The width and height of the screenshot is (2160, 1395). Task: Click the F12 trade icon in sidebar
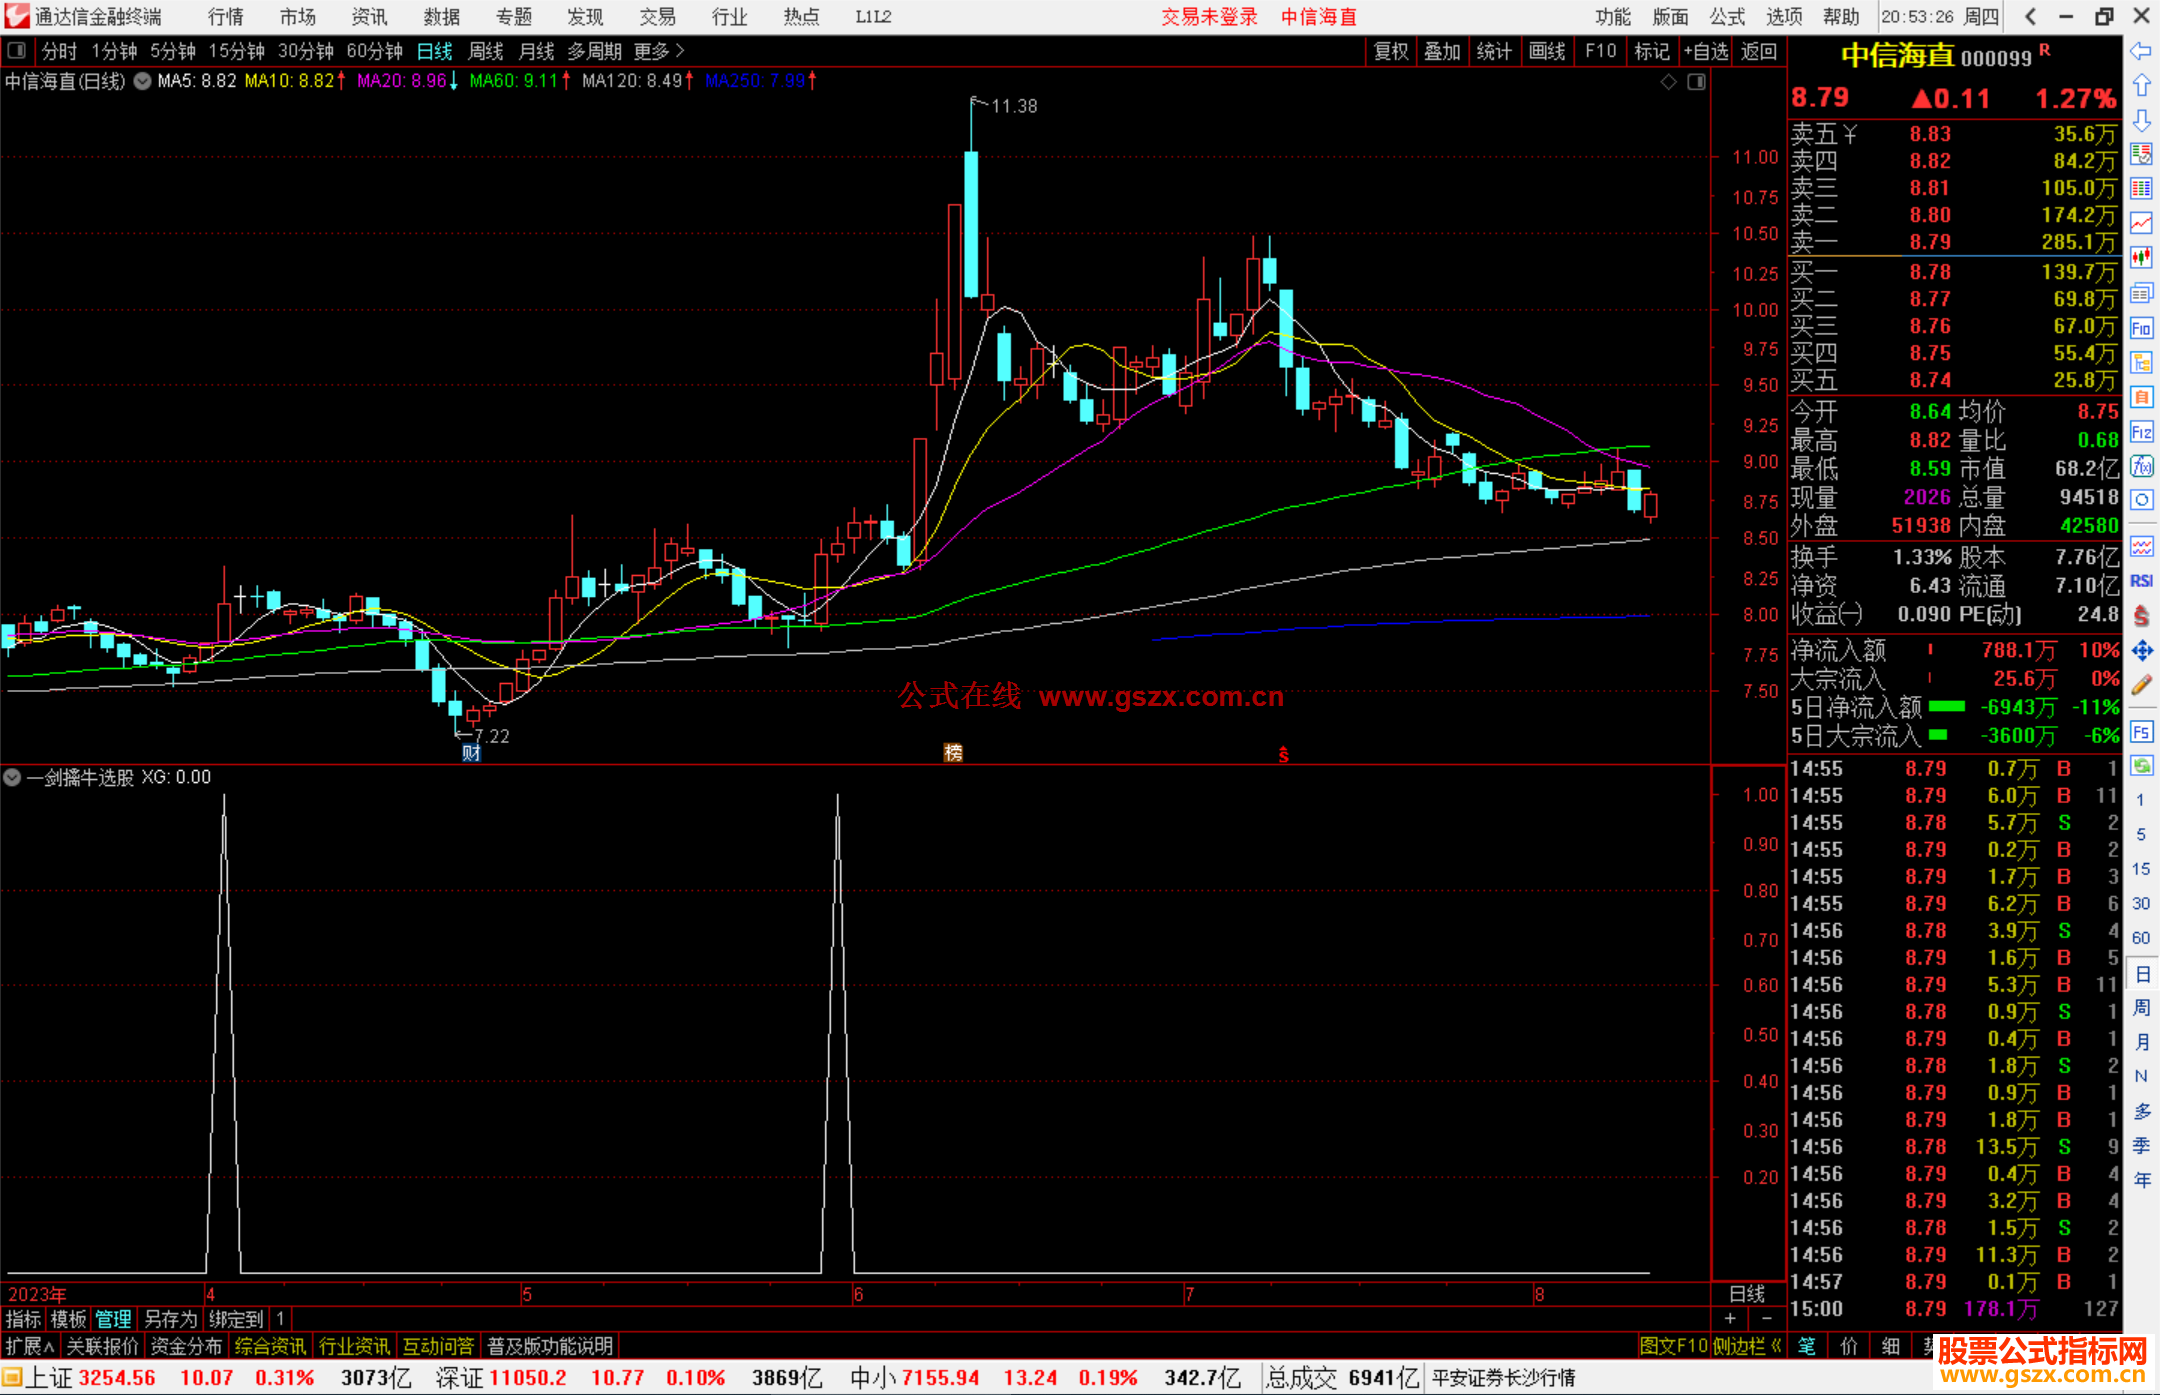coord(2141,432)
